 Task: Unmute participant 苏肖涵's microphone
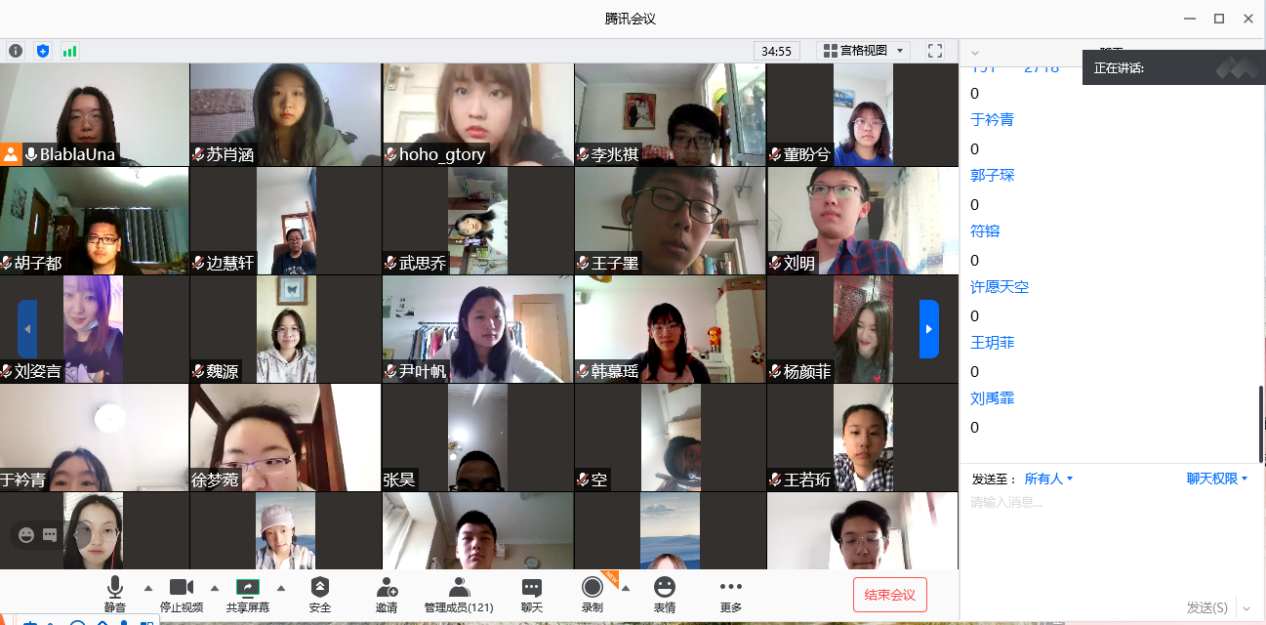pyautogui.click(x=196, y=155)
